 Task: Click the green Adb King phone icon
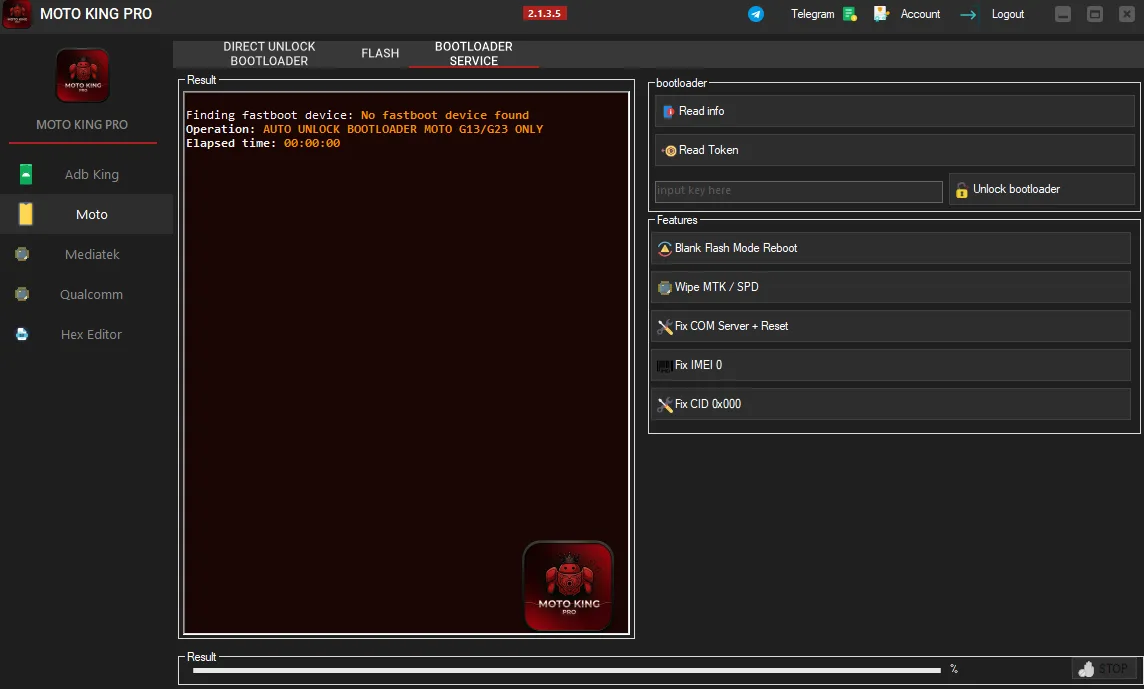coord(26,174)
